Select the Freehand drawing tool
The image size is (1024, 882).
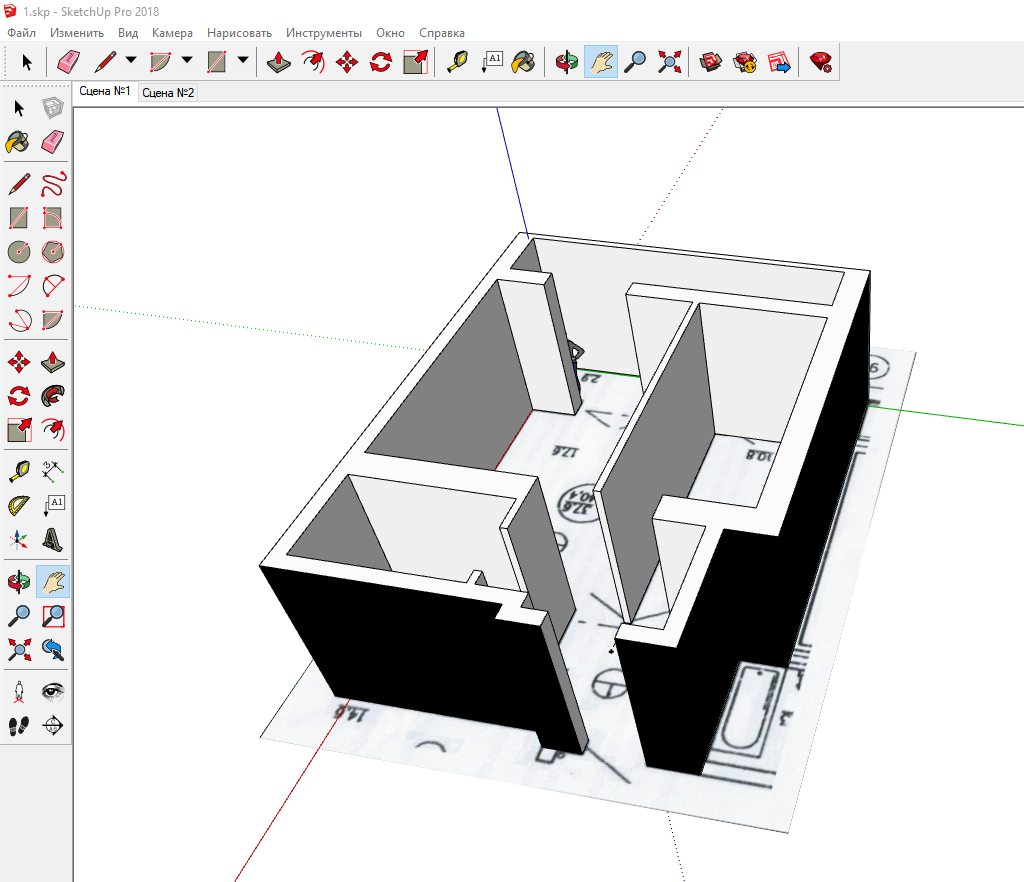[53, 184]
